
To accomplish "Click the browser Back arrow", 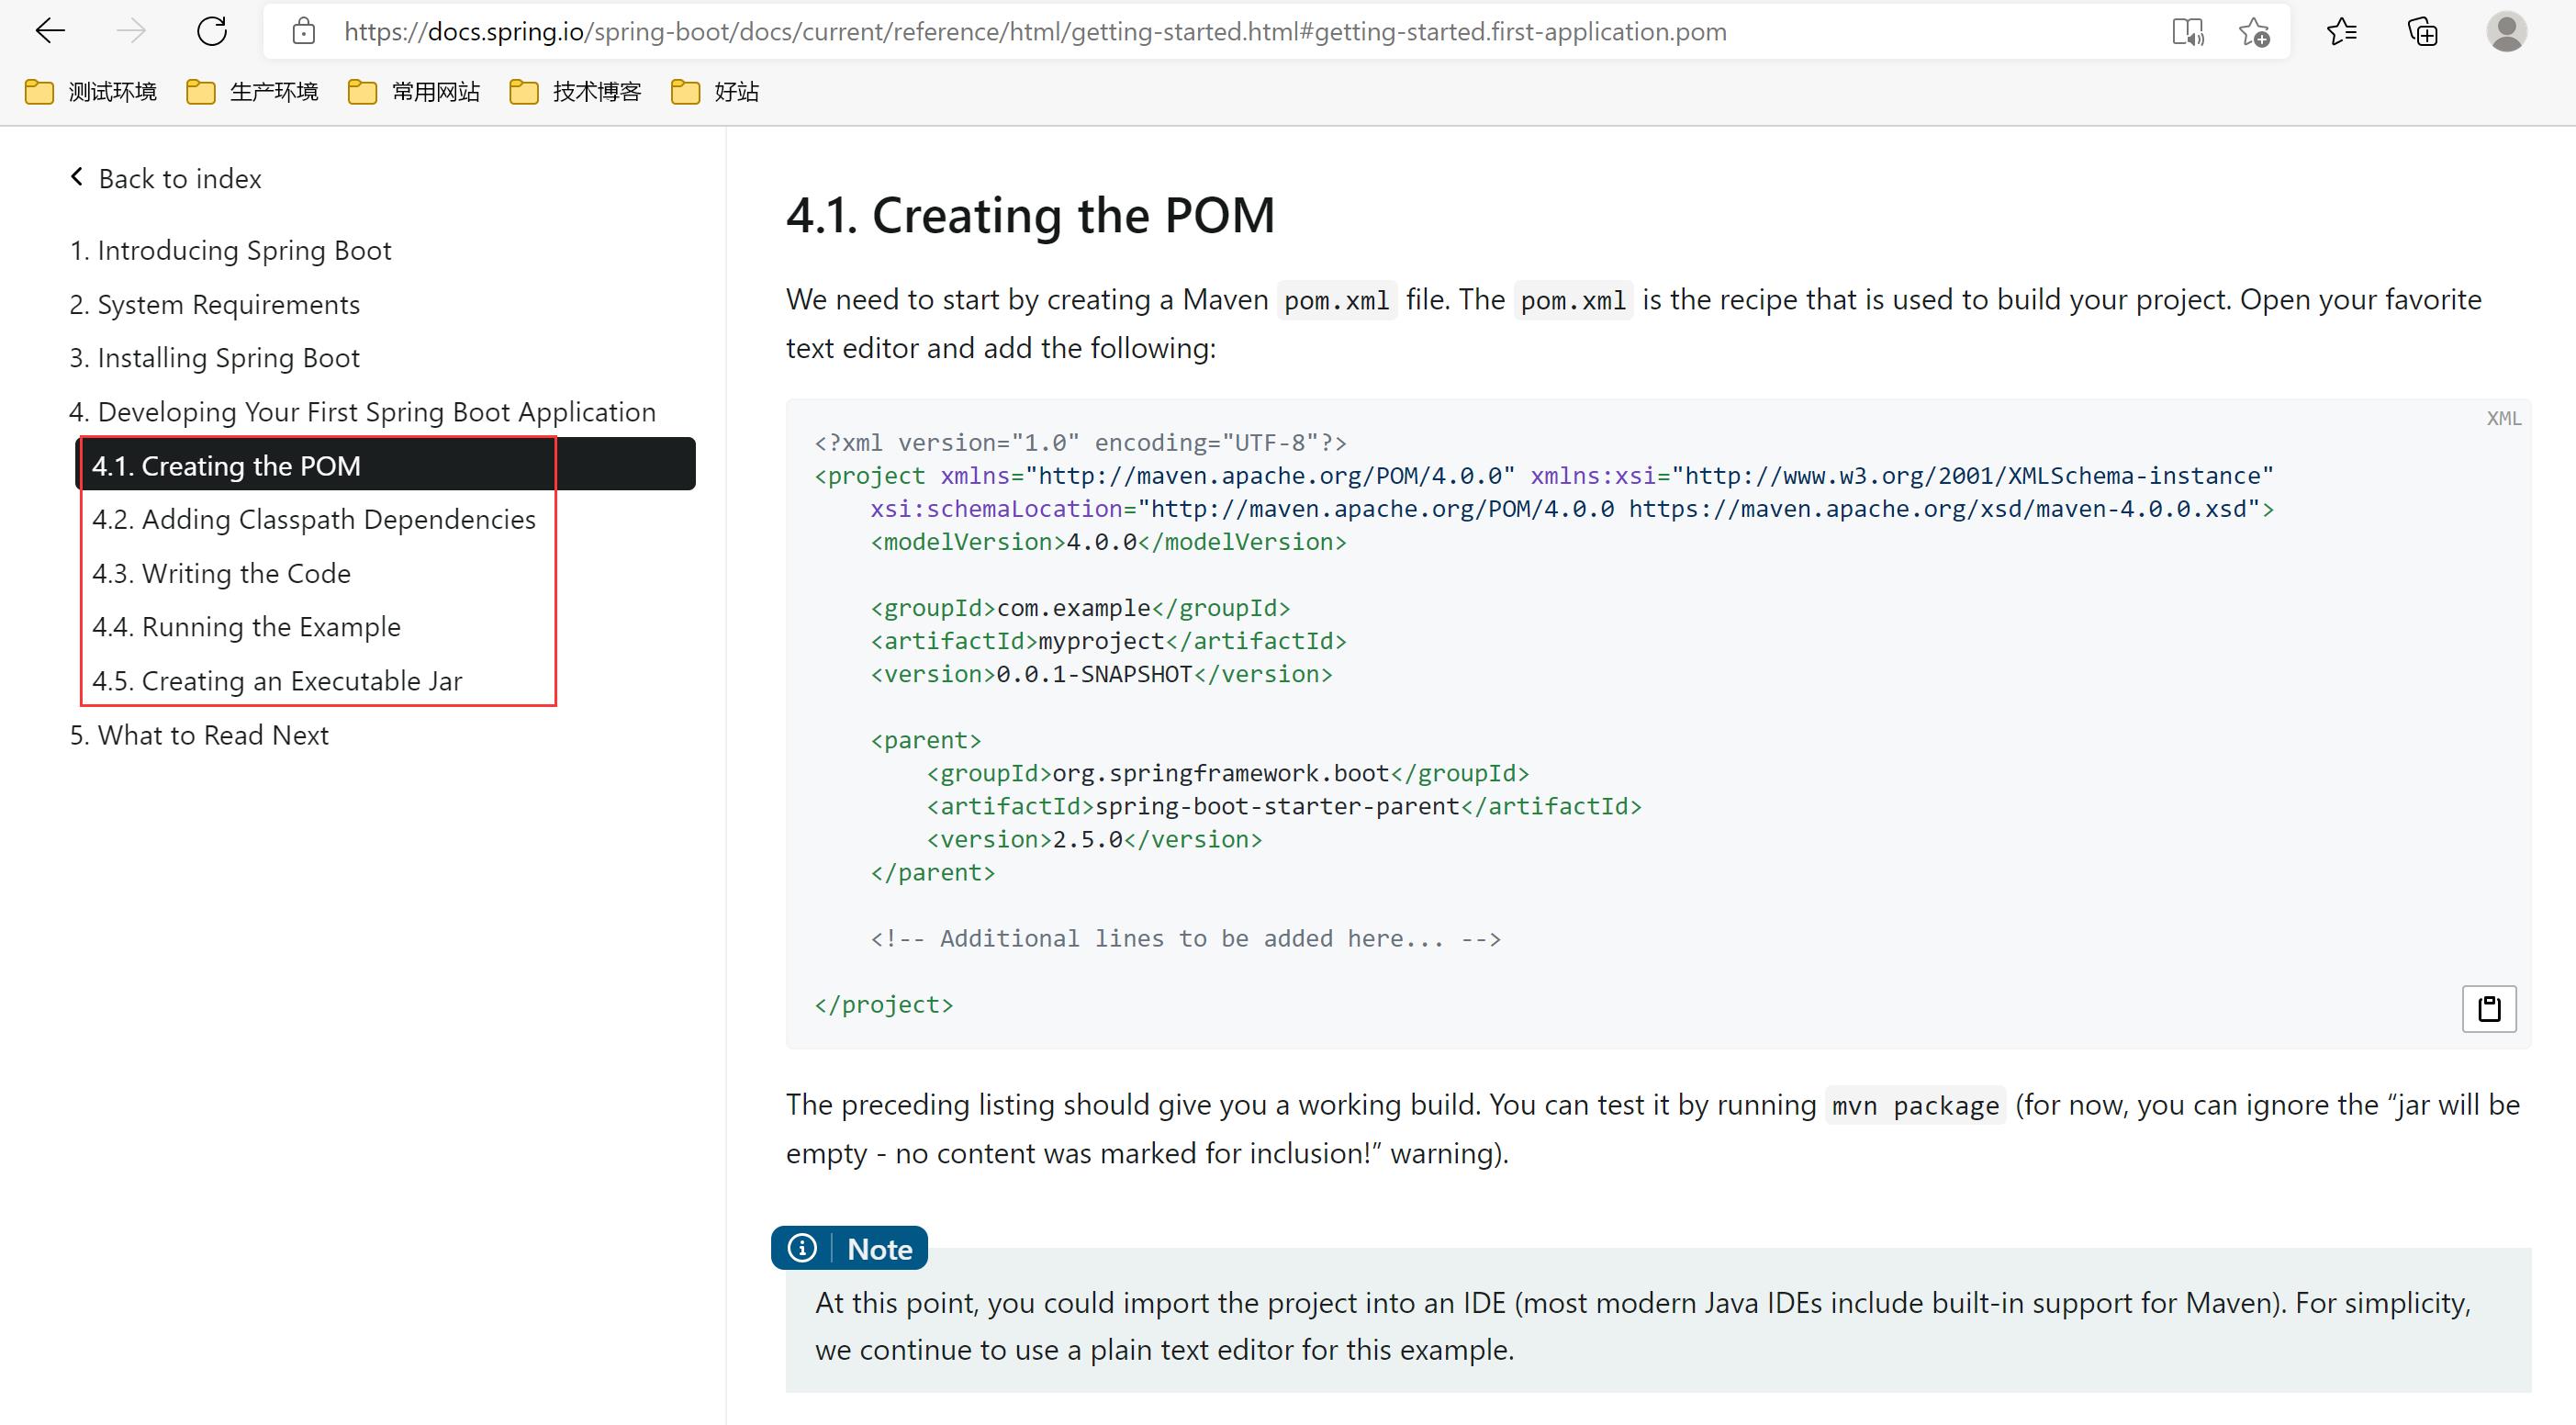I will (x=50, y=31).
